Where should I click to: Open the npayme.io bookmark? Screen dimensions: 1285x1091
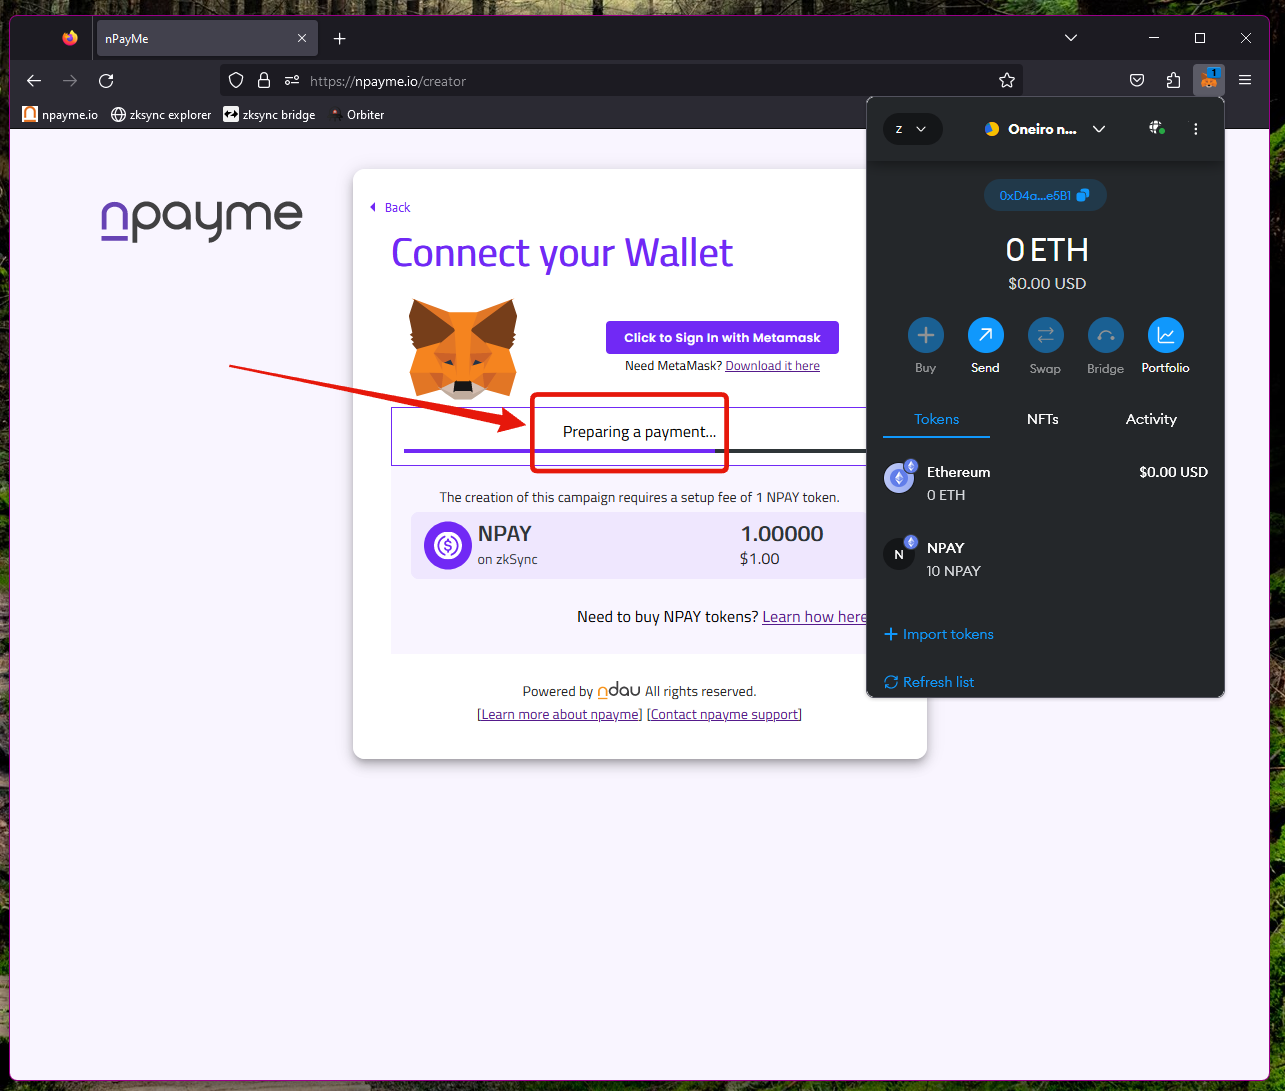60,115
